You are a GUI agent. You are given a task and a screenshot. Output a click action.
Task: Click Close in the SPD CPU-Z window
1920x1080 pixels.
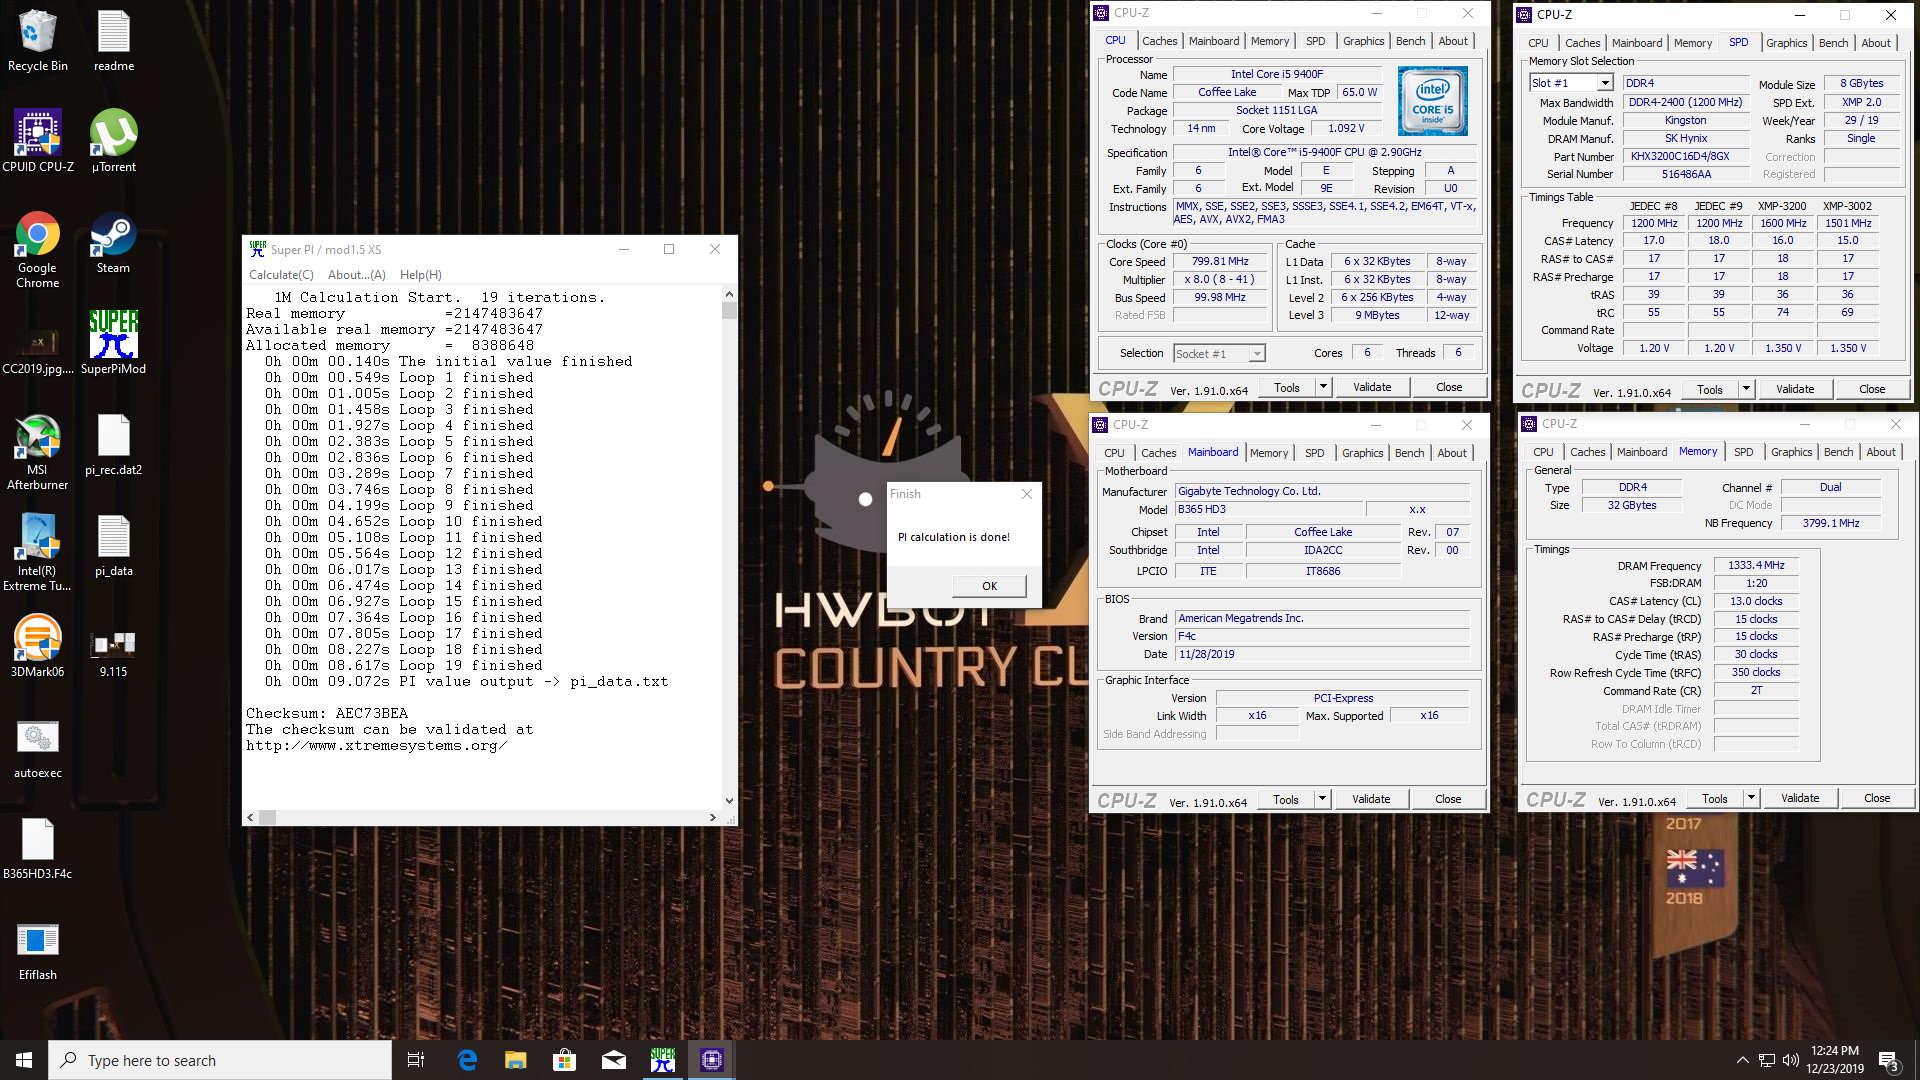click(1872, 389)
